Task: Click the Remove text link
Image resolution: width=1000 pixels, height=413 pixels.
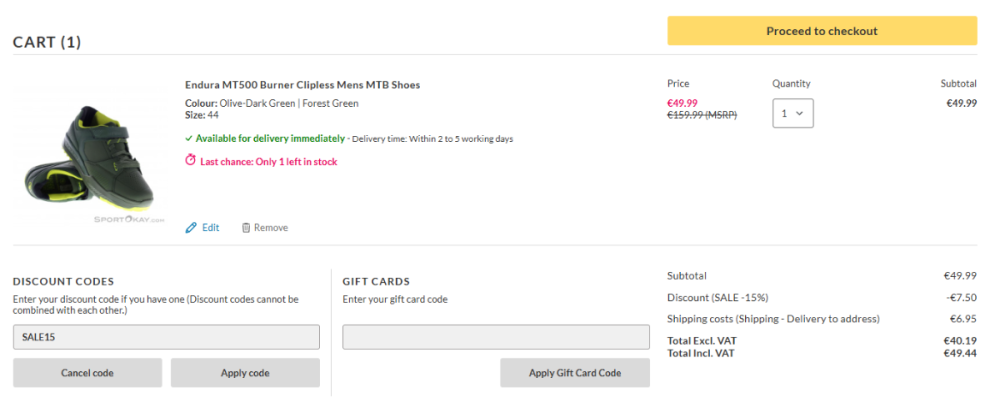Action: (x=270, y=228)
